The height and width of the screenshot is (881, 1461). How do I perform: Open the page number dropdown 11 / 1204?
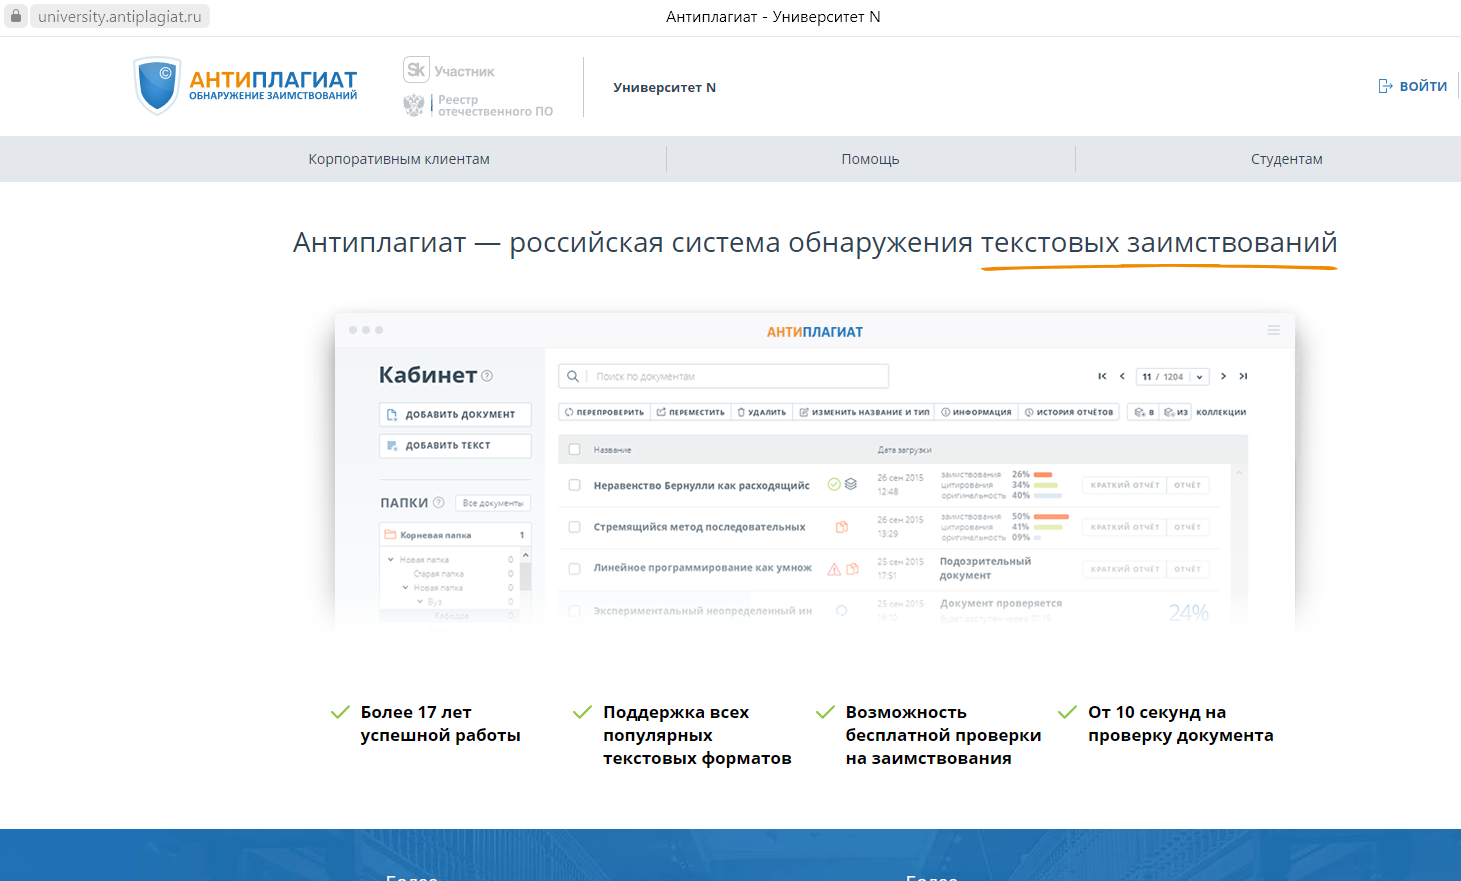pos(1173,377)
